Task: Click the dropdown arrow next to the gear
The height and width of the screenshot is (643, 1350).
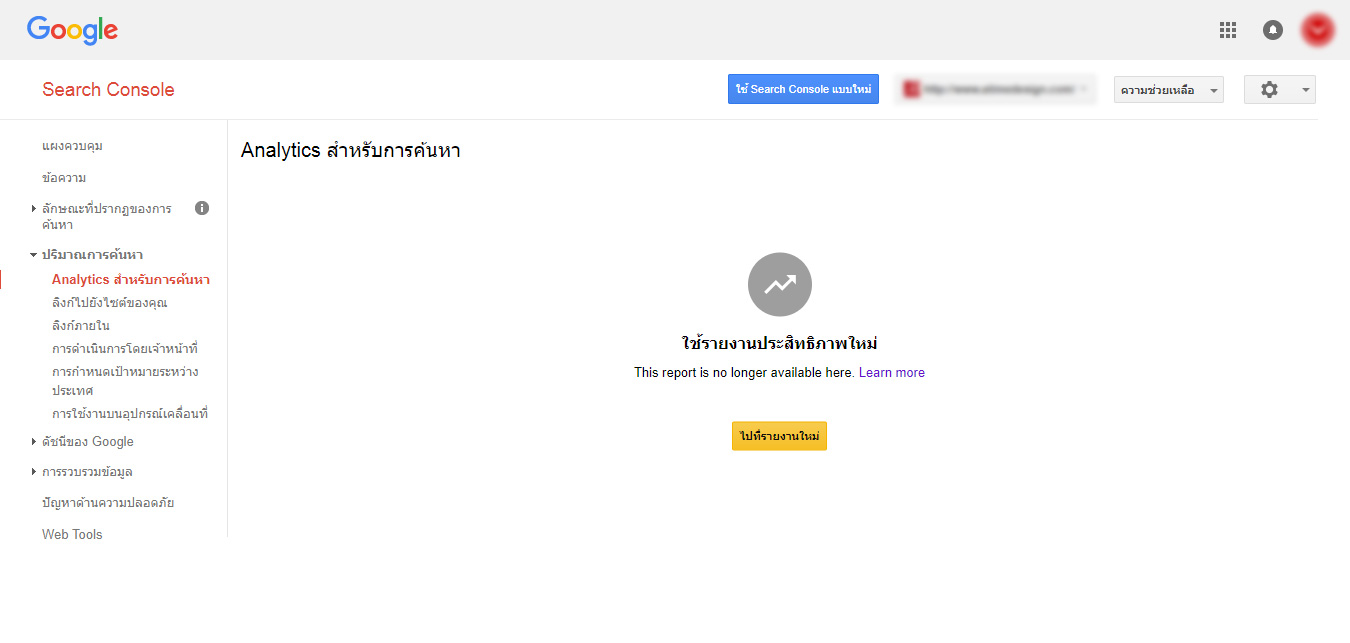Action: coord(1305,89)
